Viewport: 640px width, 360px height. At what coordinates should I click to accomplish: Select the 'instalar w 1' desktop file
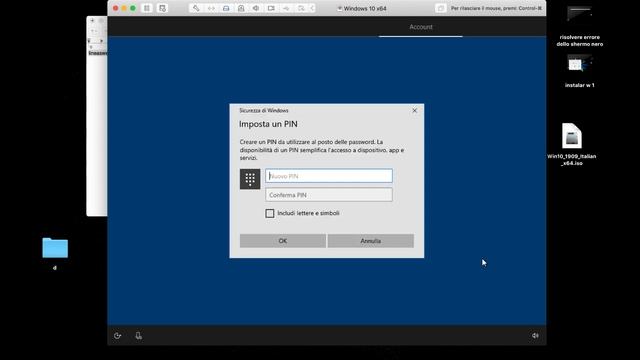pyautogui.click(x=580, y=71)
